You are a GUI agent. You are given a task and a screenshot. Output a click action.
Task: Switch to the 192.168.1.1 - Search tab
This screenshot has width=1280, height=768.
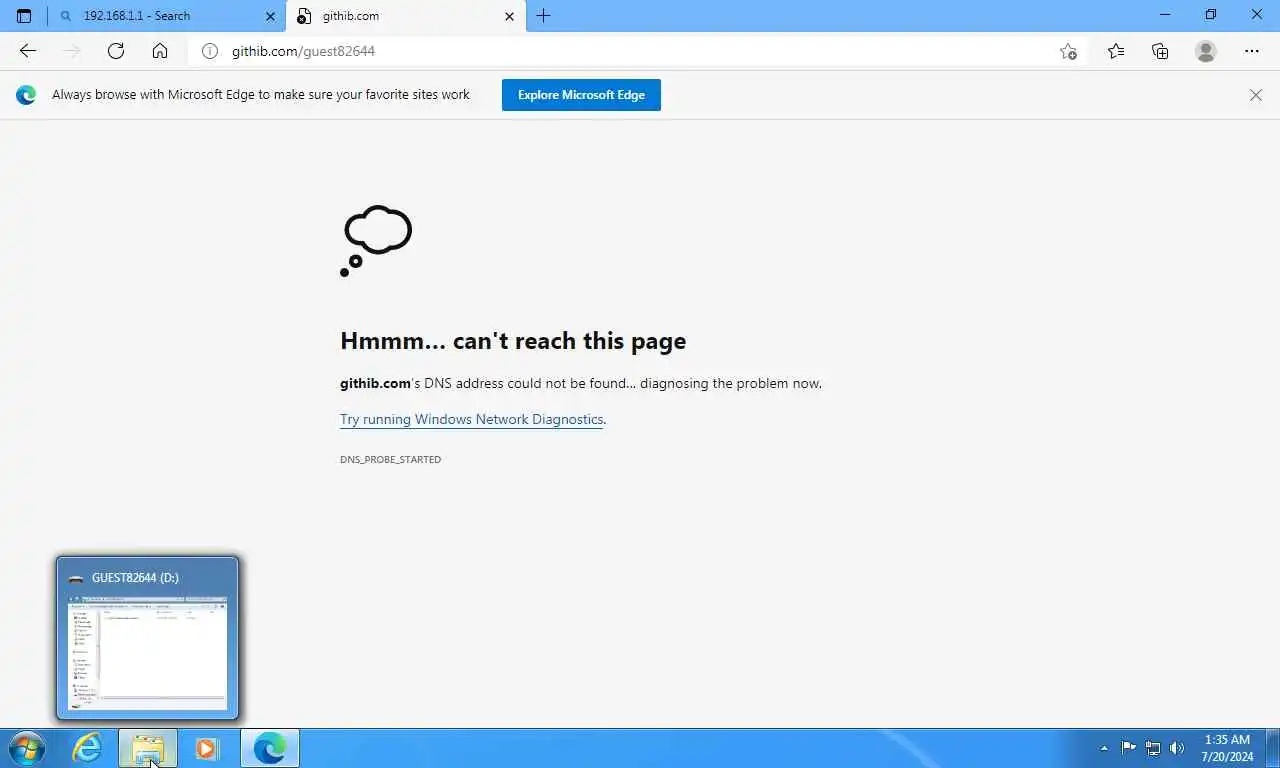(167, 16)
